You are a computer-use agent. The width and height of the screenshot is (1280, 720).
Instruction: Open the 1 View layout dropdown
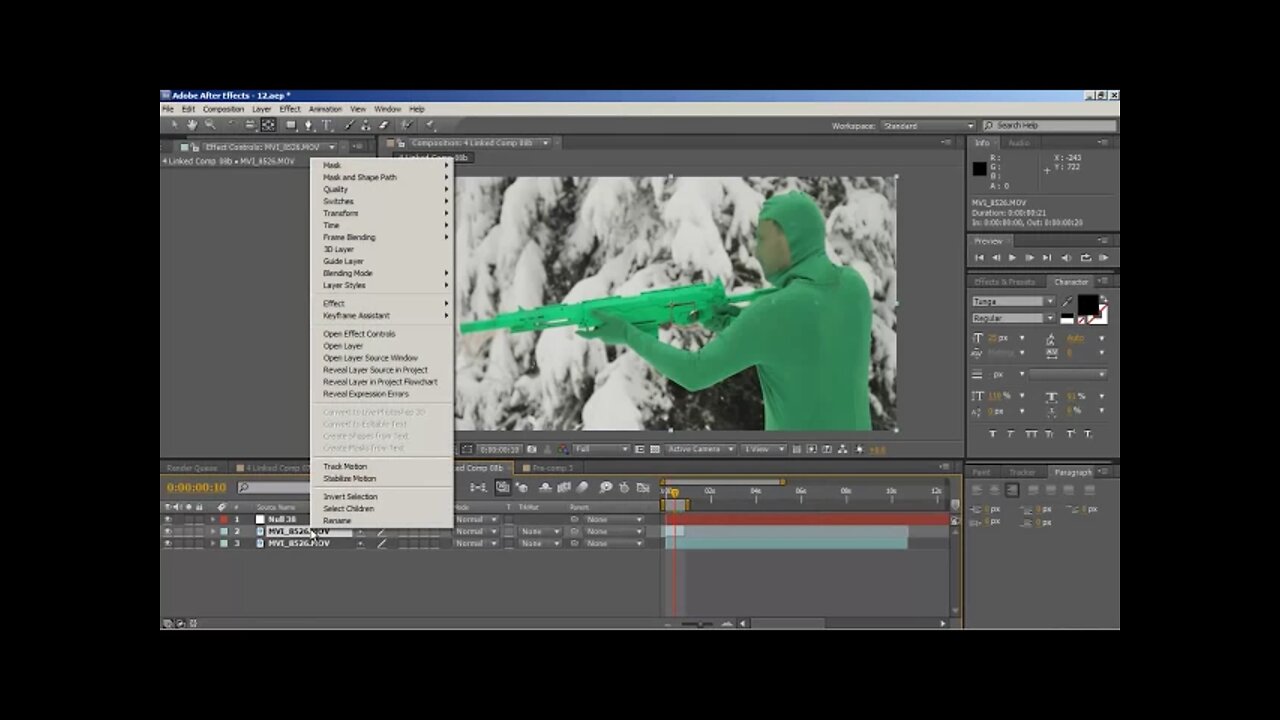[x=763, y=449]
